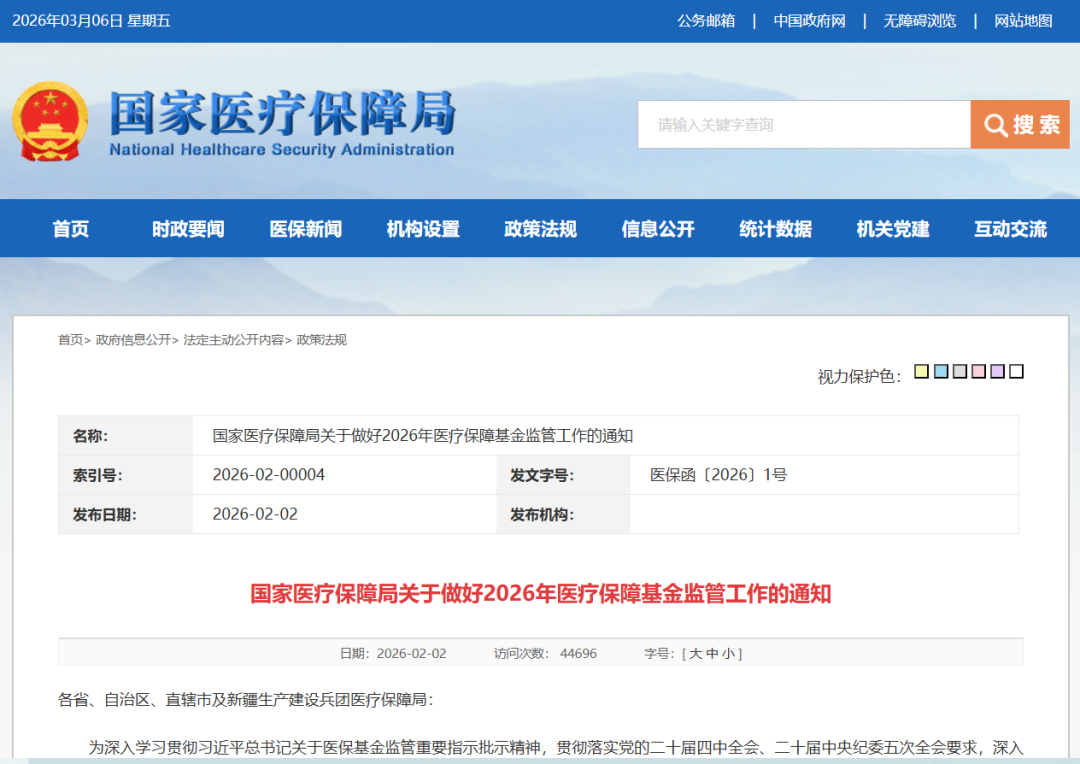This screenshot has width=1080, height=764.
Task: Select the gray eye-protection color swatch
Action: coord(959,371)
